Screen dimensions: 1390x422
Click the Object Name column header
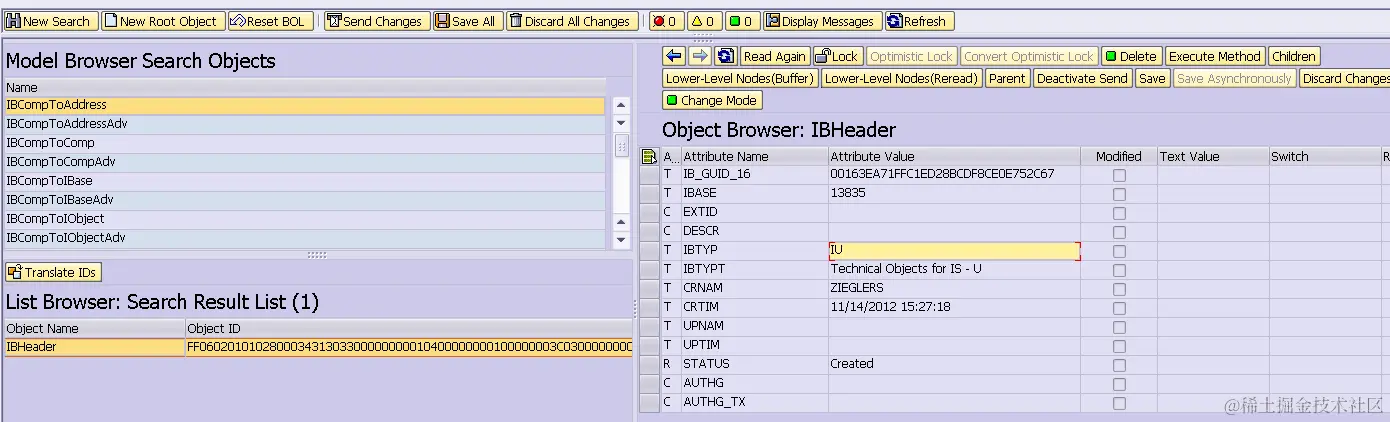click(94, 328)
